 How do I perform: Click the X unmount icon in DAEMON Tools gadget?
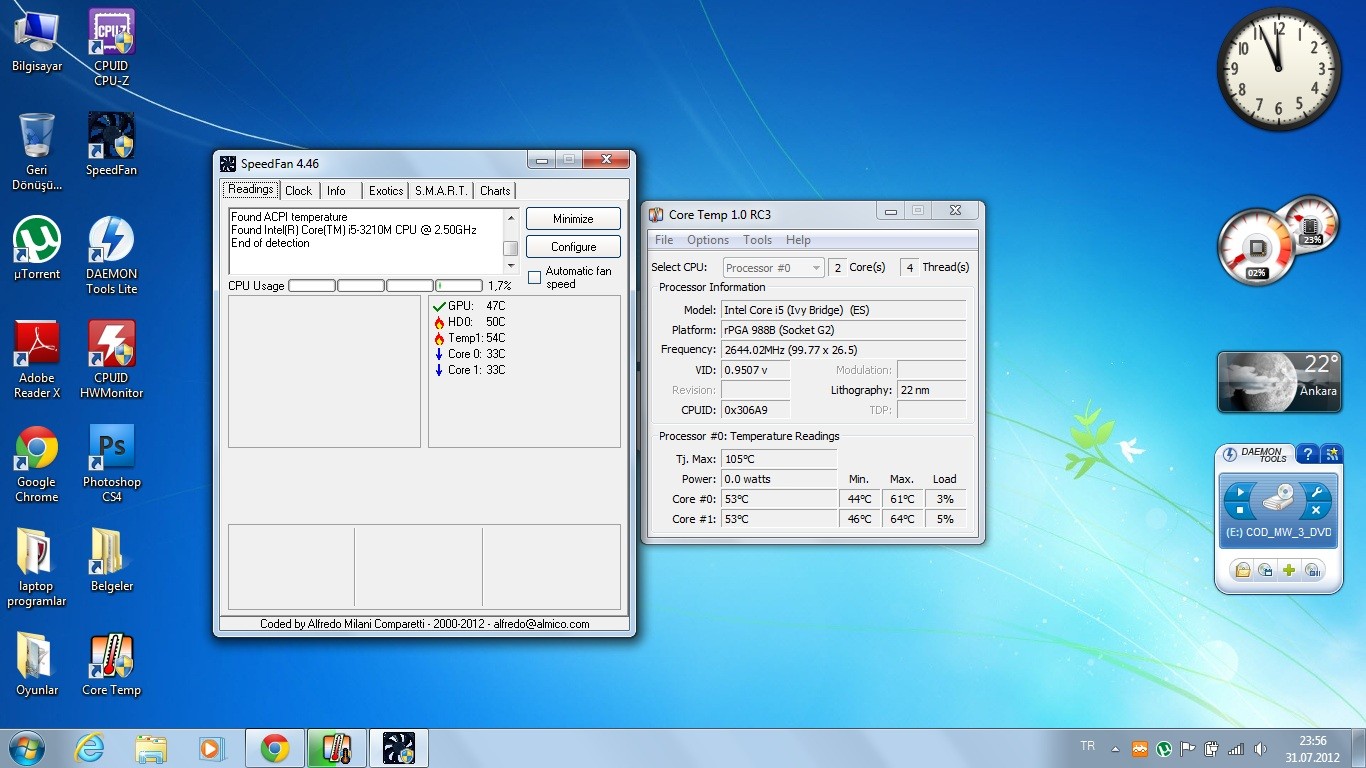click(x=1316, y=511)
